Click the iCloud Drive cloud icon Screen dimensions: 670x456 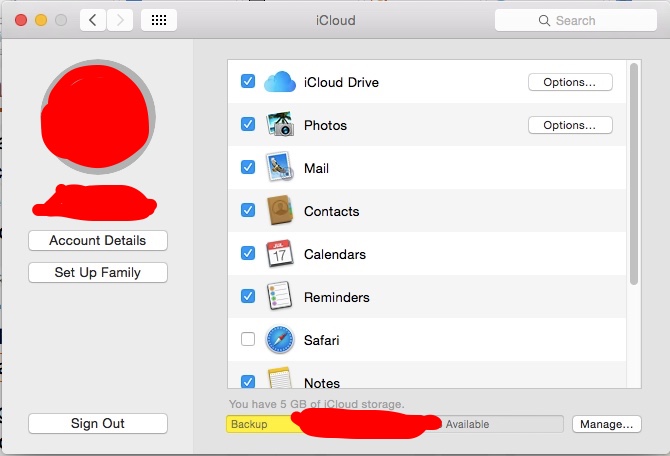pos(280,82)
